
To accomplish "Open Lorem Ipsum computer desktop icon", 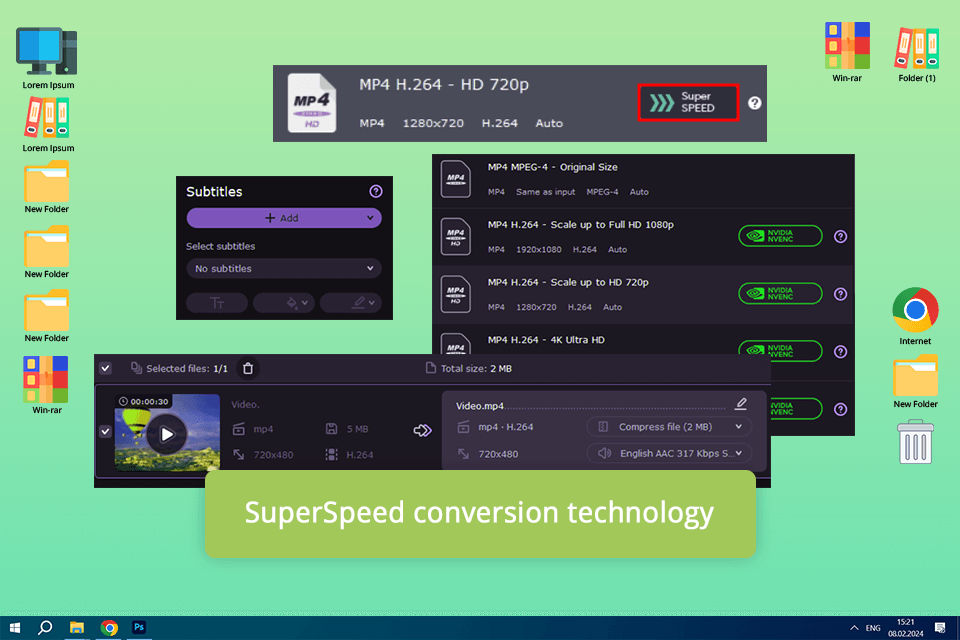I will click(x=48, y=58).
